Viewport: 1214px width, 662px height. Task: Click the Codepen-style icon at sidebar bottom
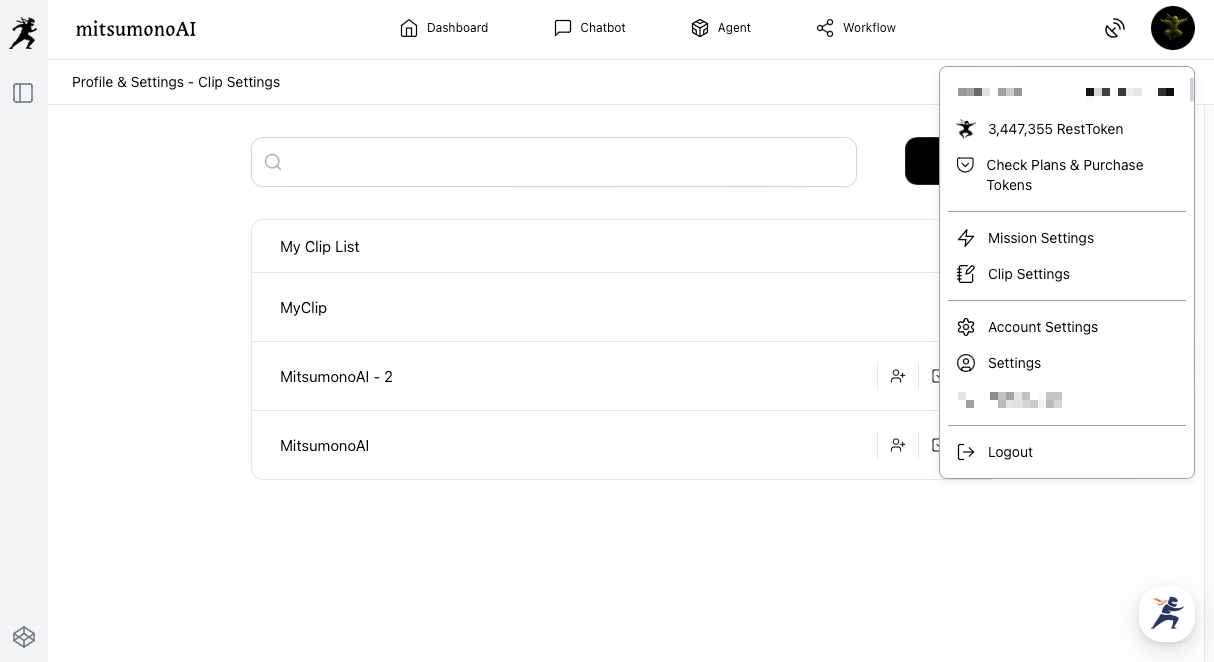[x=23, y=636]
